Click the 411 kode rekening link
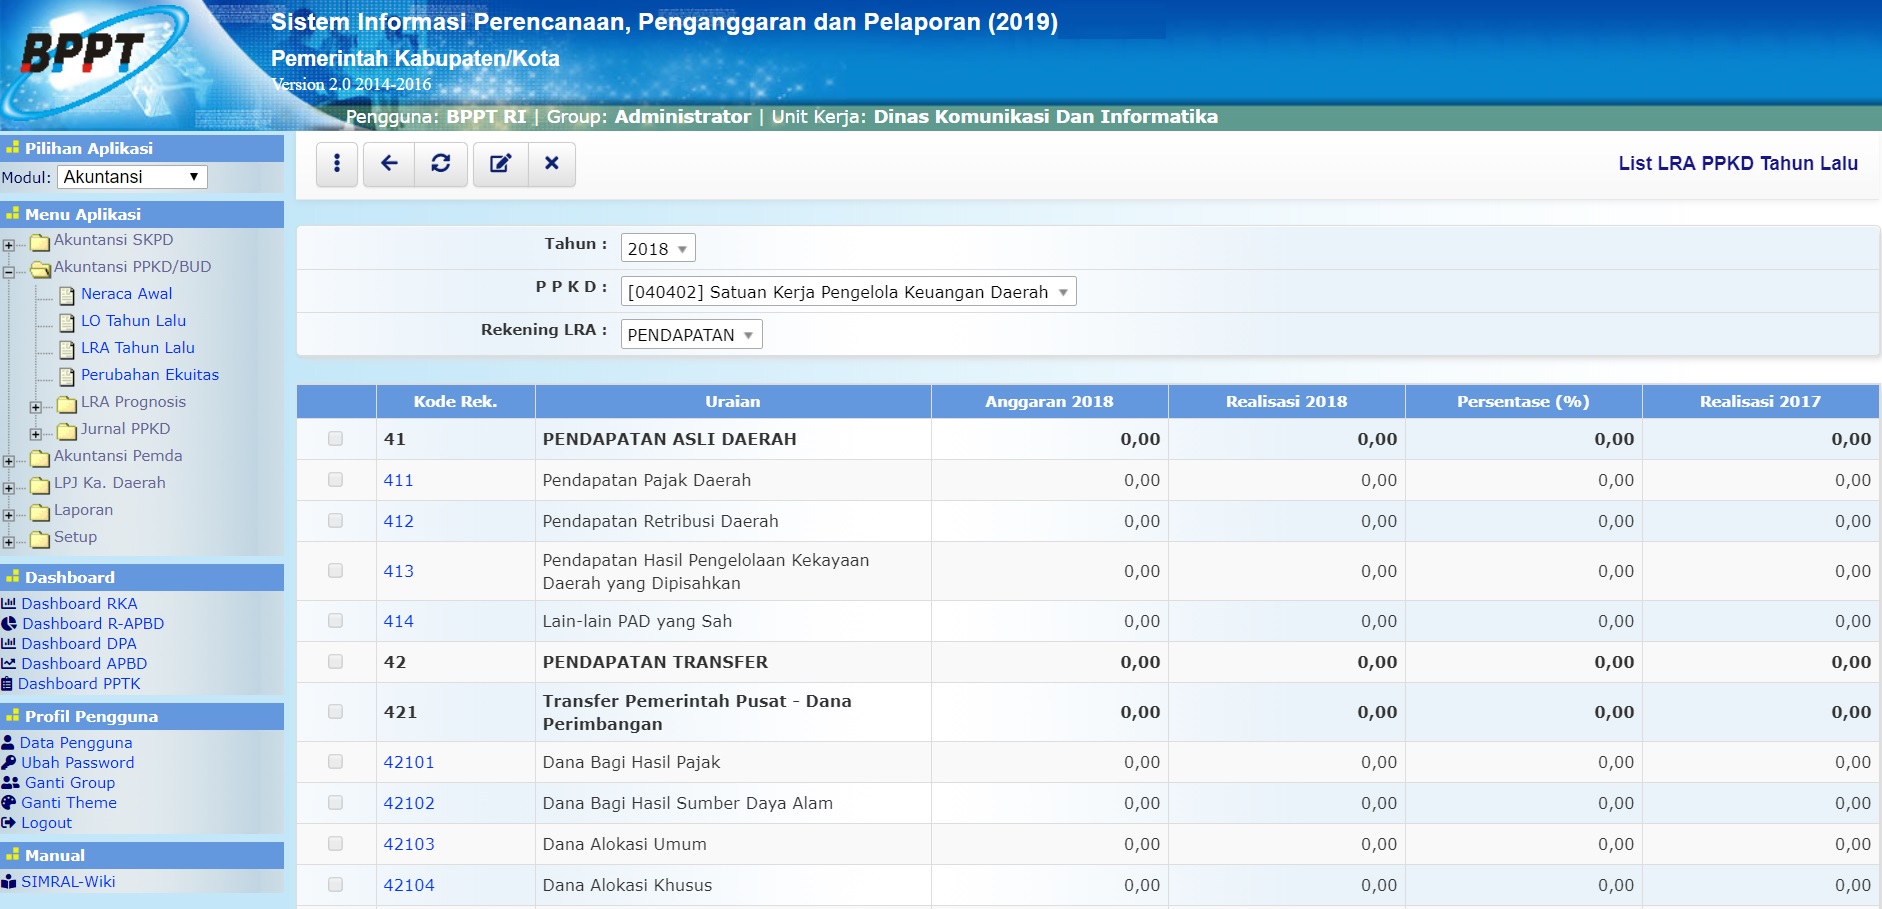 tap(398, 479)
